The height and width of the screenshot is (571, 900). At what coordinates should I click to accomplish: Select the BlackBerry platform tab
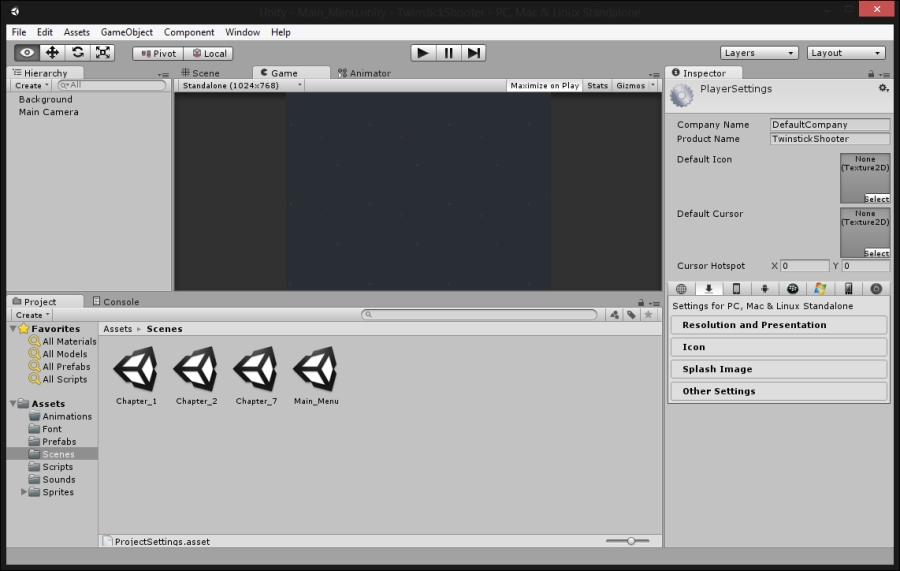coord(793,289)
